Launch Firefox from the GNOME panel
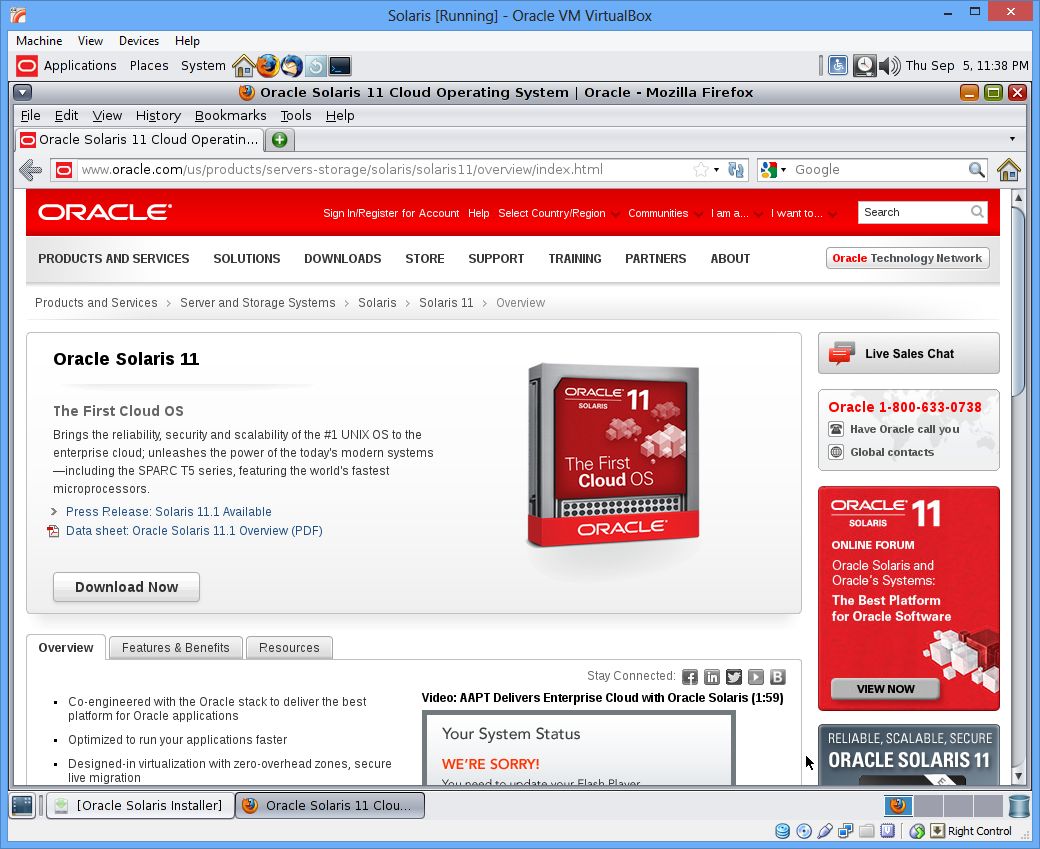This screenshot has width=1040, height=849. click(267, 66)
